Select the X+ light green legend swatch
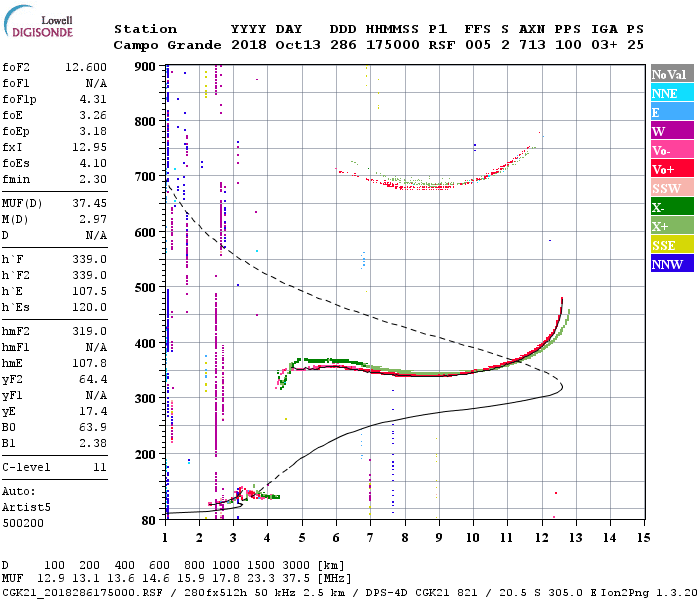The height and width of the screenshot is (600, 700). [672, 225]
